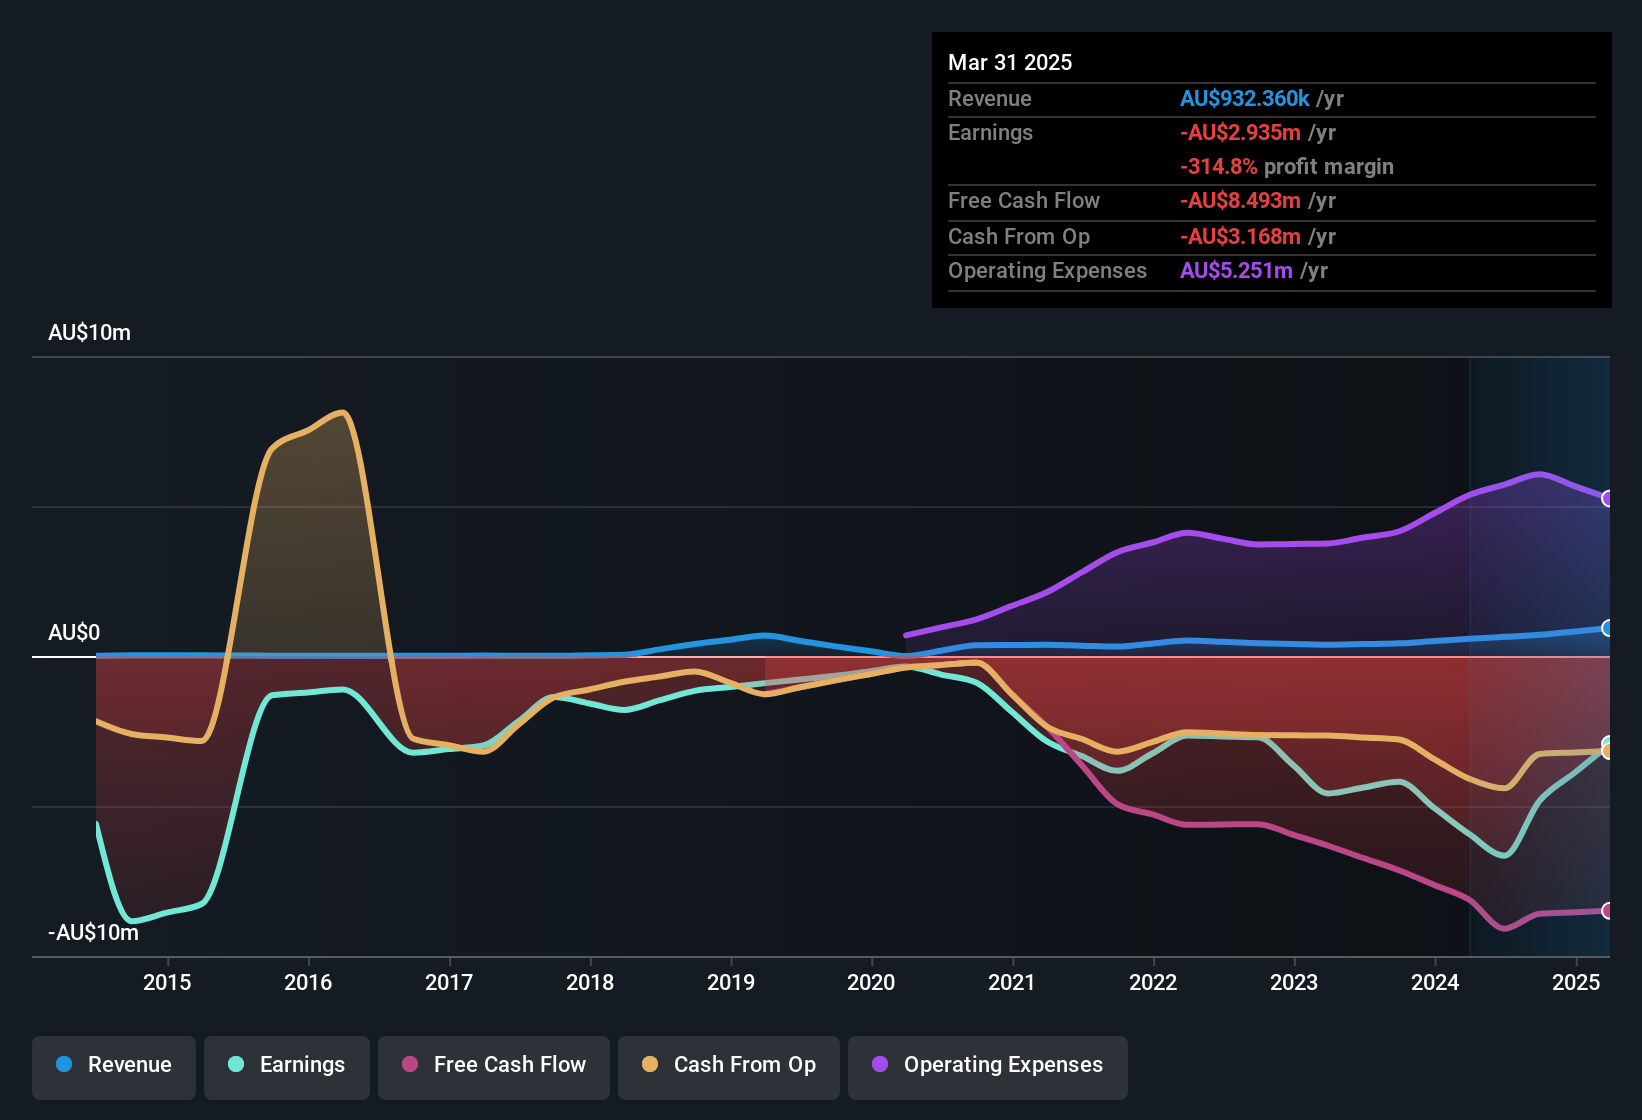
Task: Click the 2021 x-axis label
Action: click(1012, 982)
